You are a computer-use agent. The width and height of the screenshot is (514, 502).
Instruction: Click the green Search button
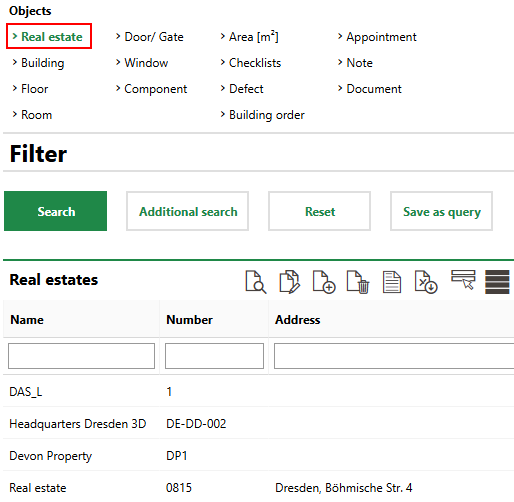pos(55,211)
